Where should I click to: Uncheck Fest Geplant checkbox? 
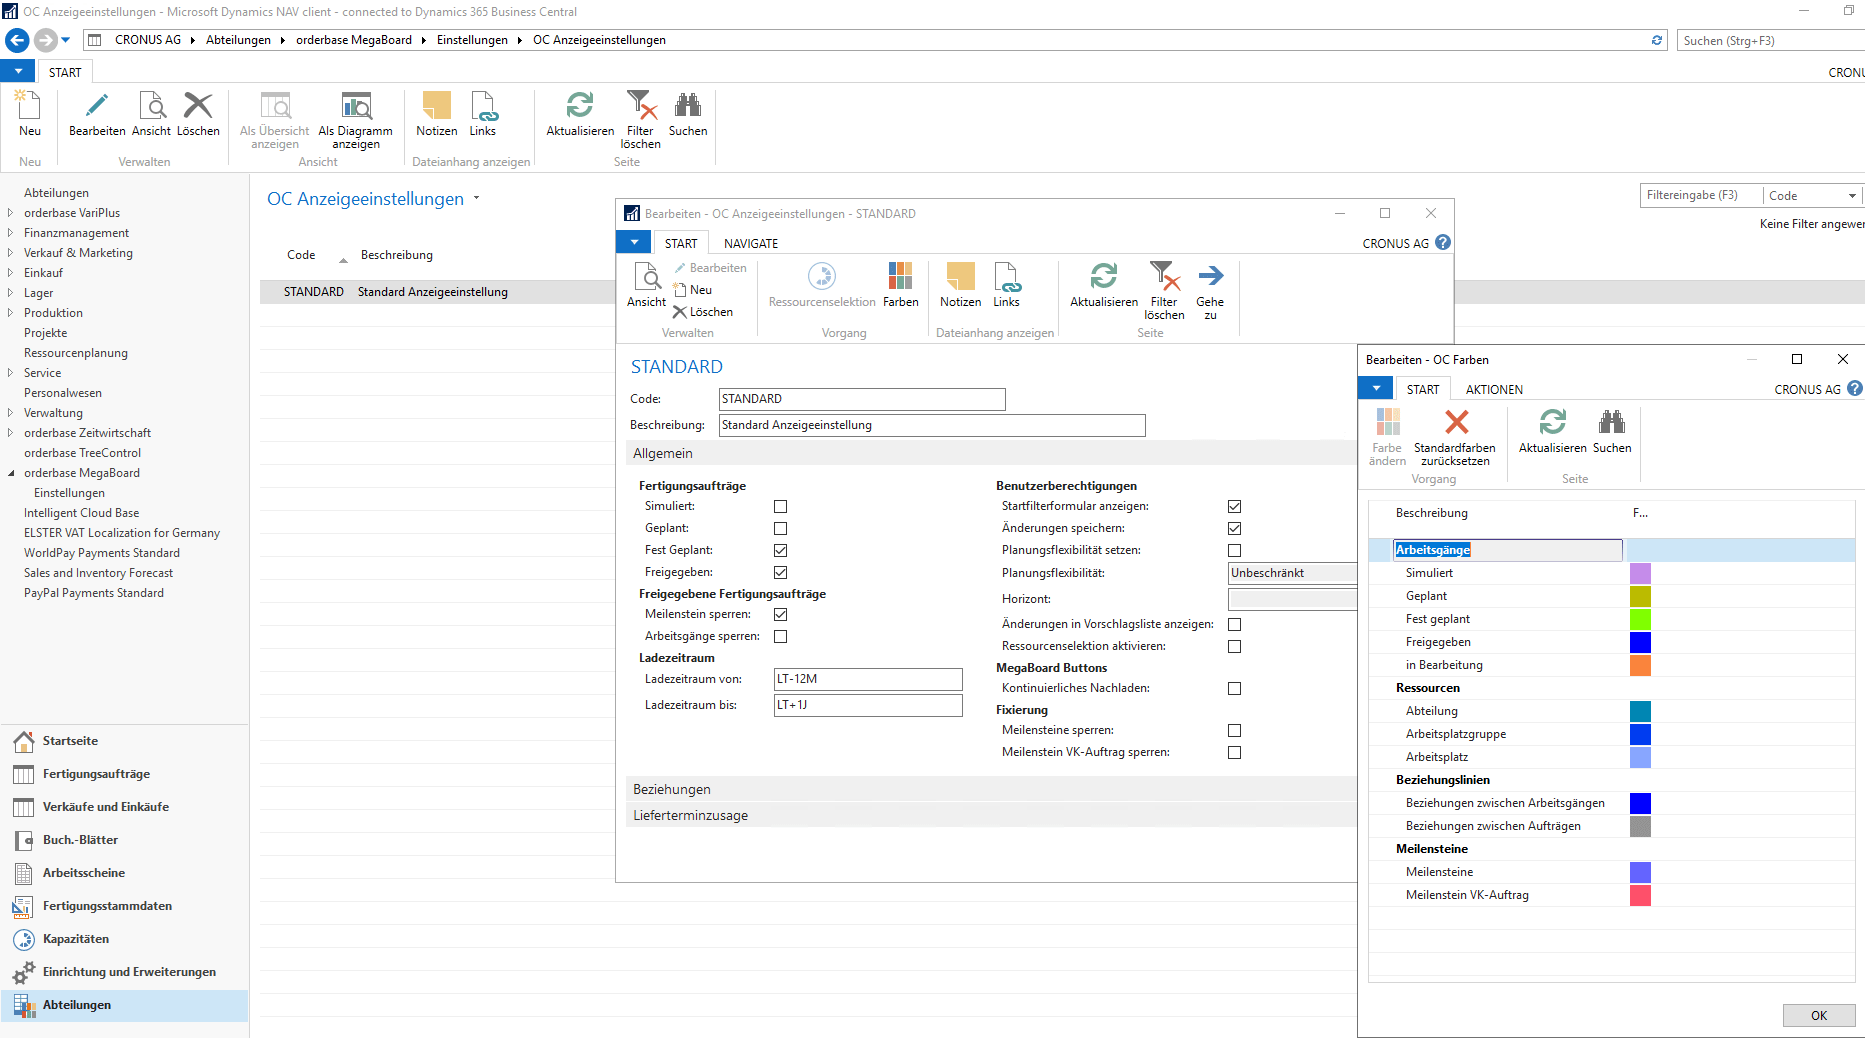[780, 550]
